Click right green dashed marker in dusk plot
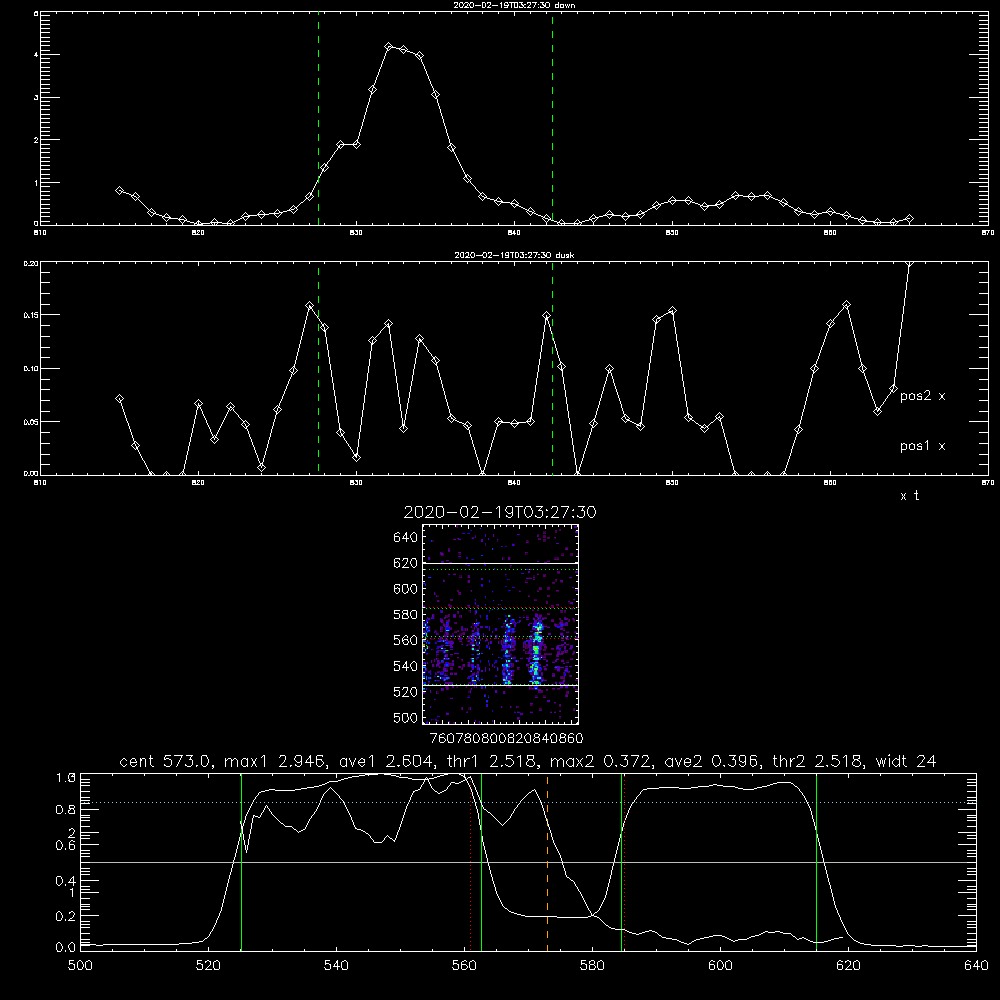Image resolution: width=1000 pixels, height=1000 pixels. pyautogui.click(x=552, y=368)
